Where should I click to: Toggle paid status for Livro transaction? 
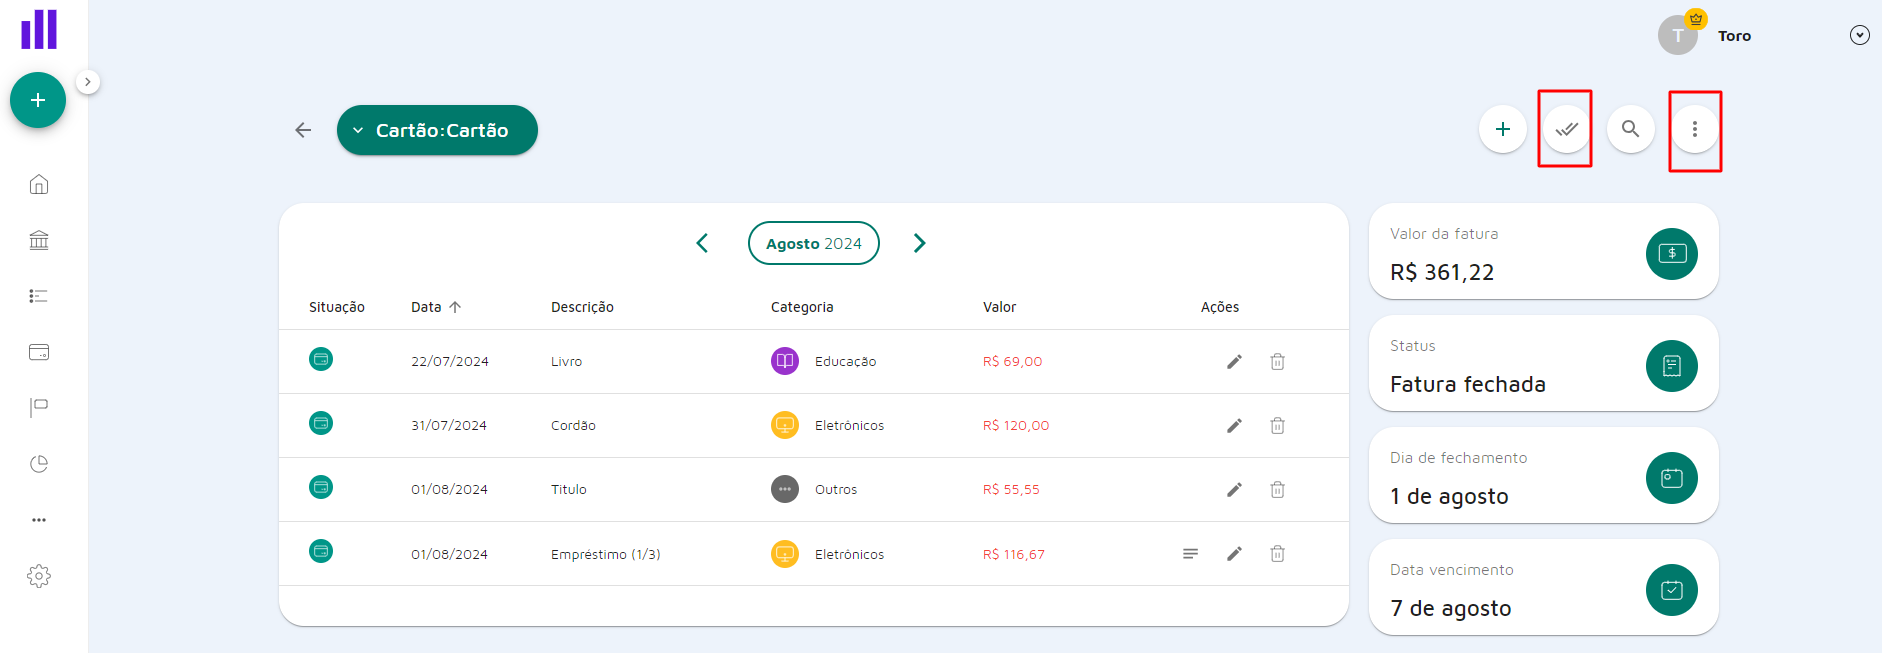[321, 360]
